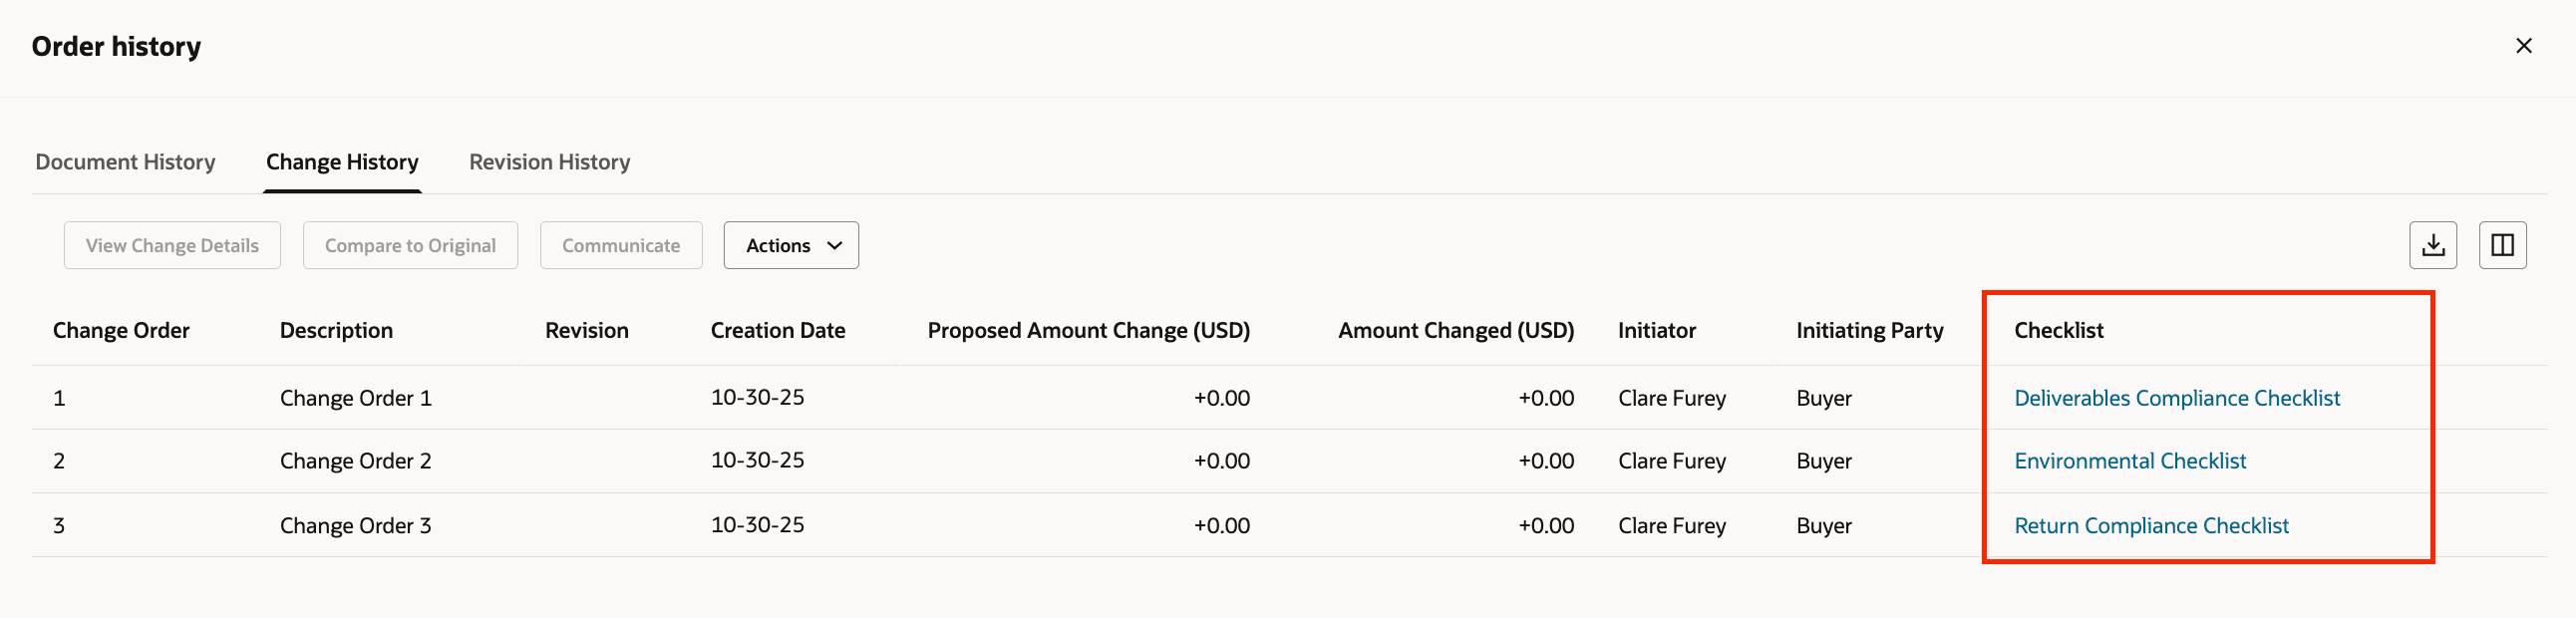Viewport: 2576px width, 618px height.
Task: Open the Environmental Checklist link
Action: point(2129,460)
